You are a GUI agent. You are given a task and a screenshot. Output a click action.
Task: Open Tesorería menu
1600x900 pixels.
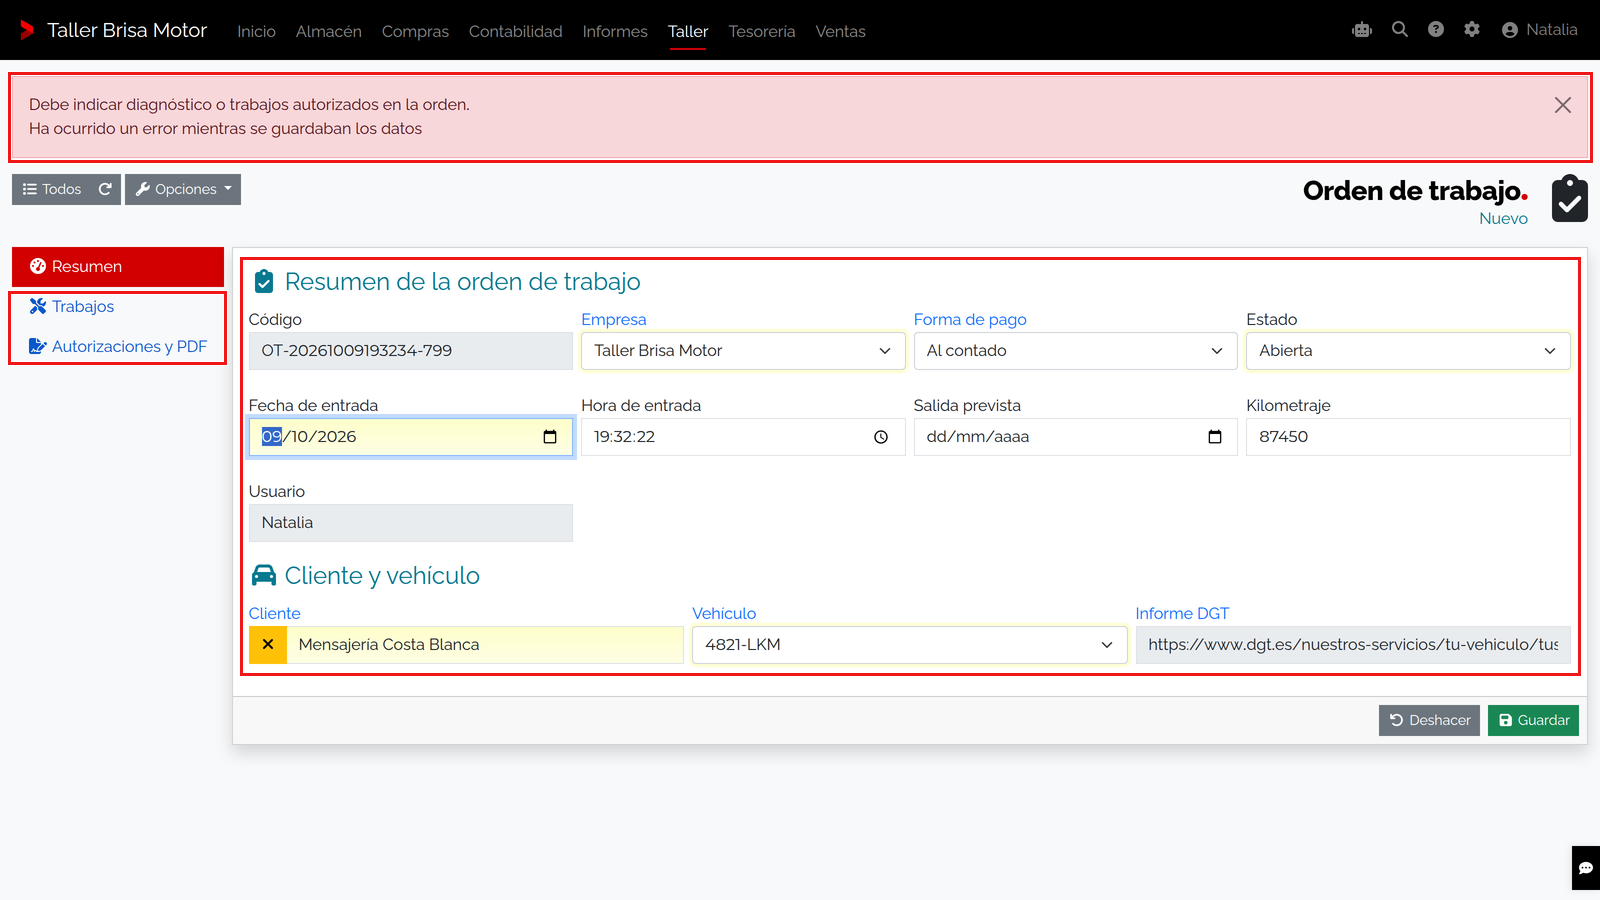click(762, 31)
